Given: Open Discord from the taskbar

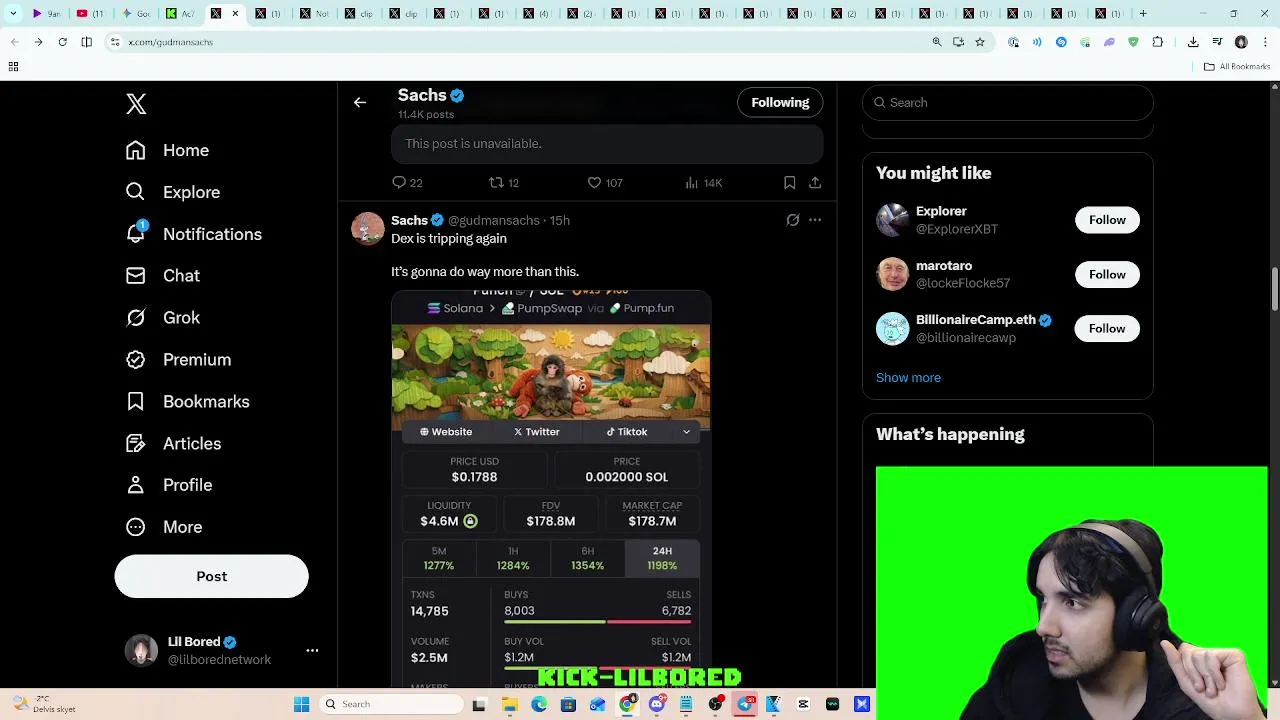Looking at the screenshot, I should point(656,704).
